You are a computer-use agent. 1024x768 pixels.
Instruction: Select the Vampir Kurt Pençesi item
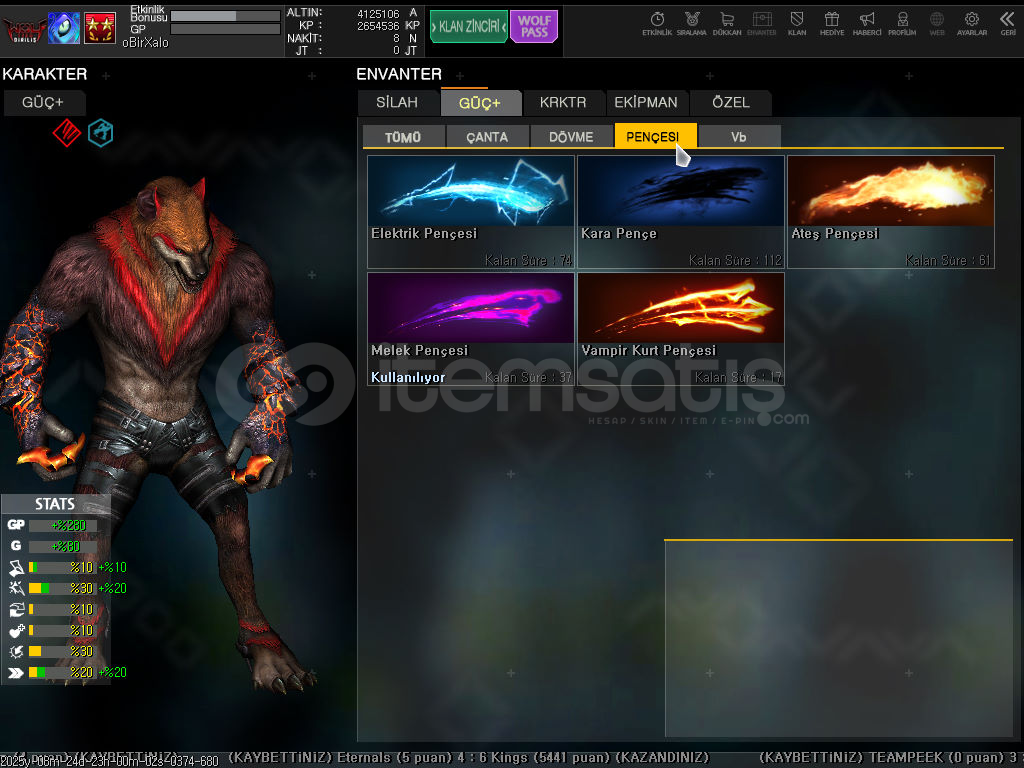(x=681, y=328)
